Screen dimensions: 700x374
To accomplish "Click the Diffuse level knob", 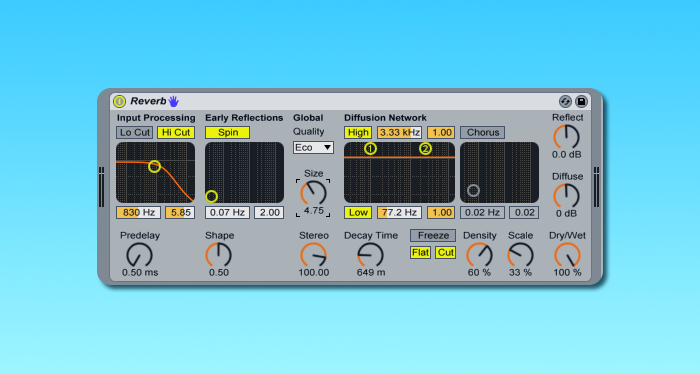I will click(x=567, y=196).
